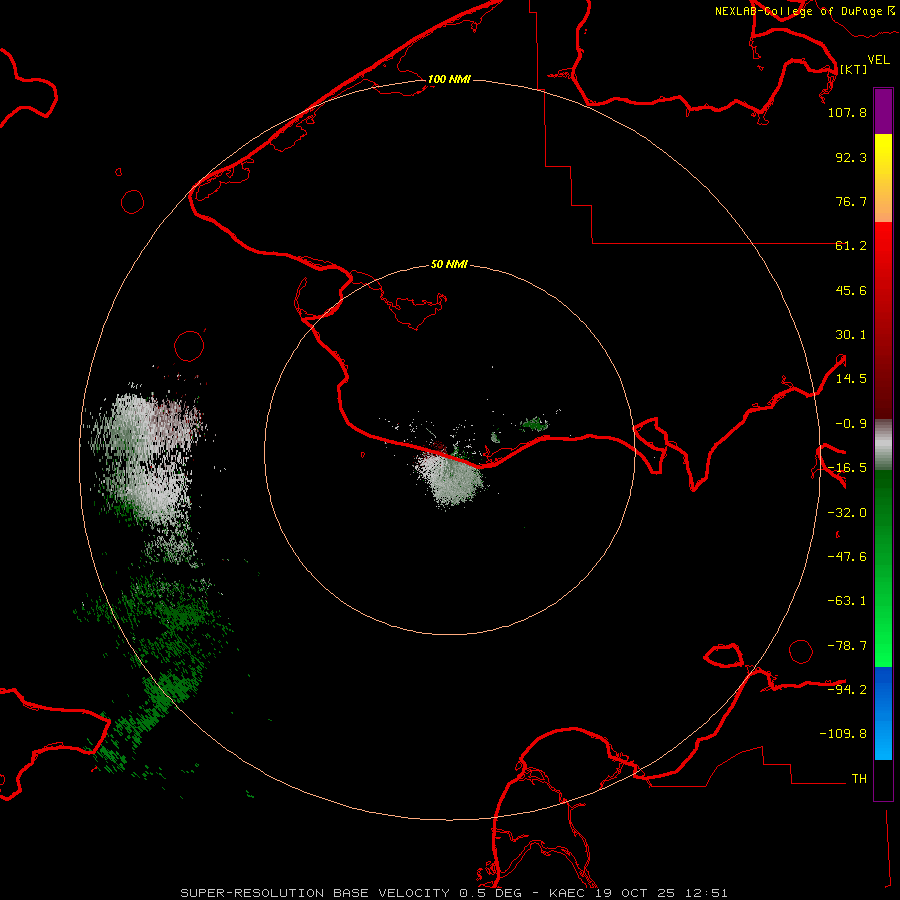Click the TH legend label
The height and width of the screenshot is (900, 900).
(x=859, y=778)
